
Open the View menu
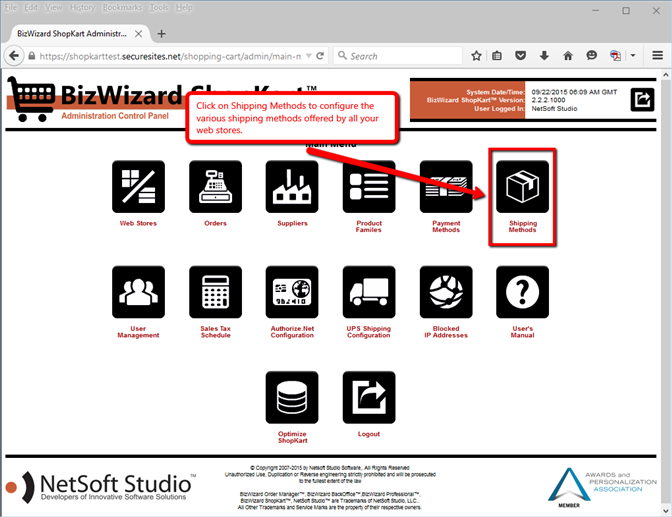54,8
